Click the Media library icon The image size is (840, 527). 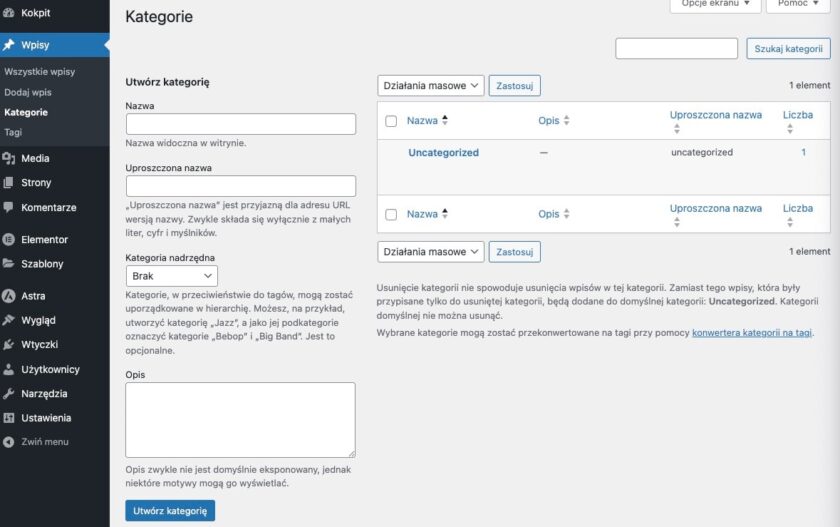coord(9,158)
